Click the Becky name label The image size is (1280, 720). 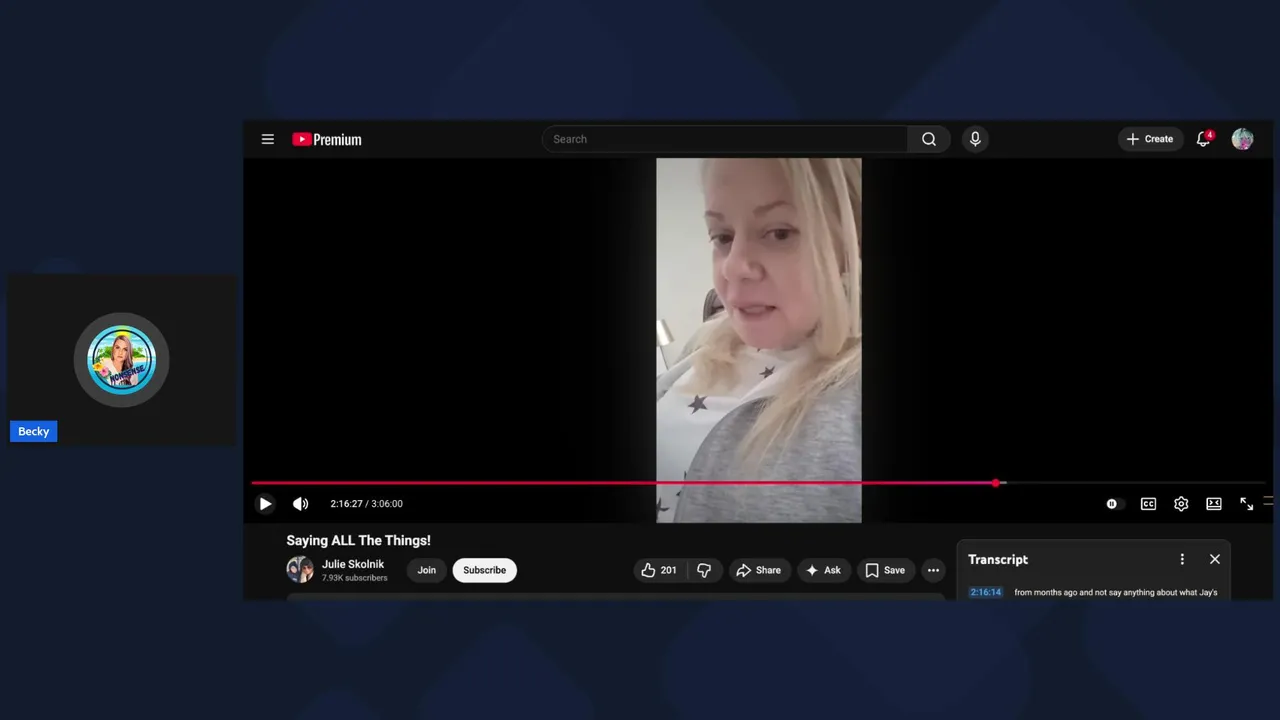click(33, 431)
